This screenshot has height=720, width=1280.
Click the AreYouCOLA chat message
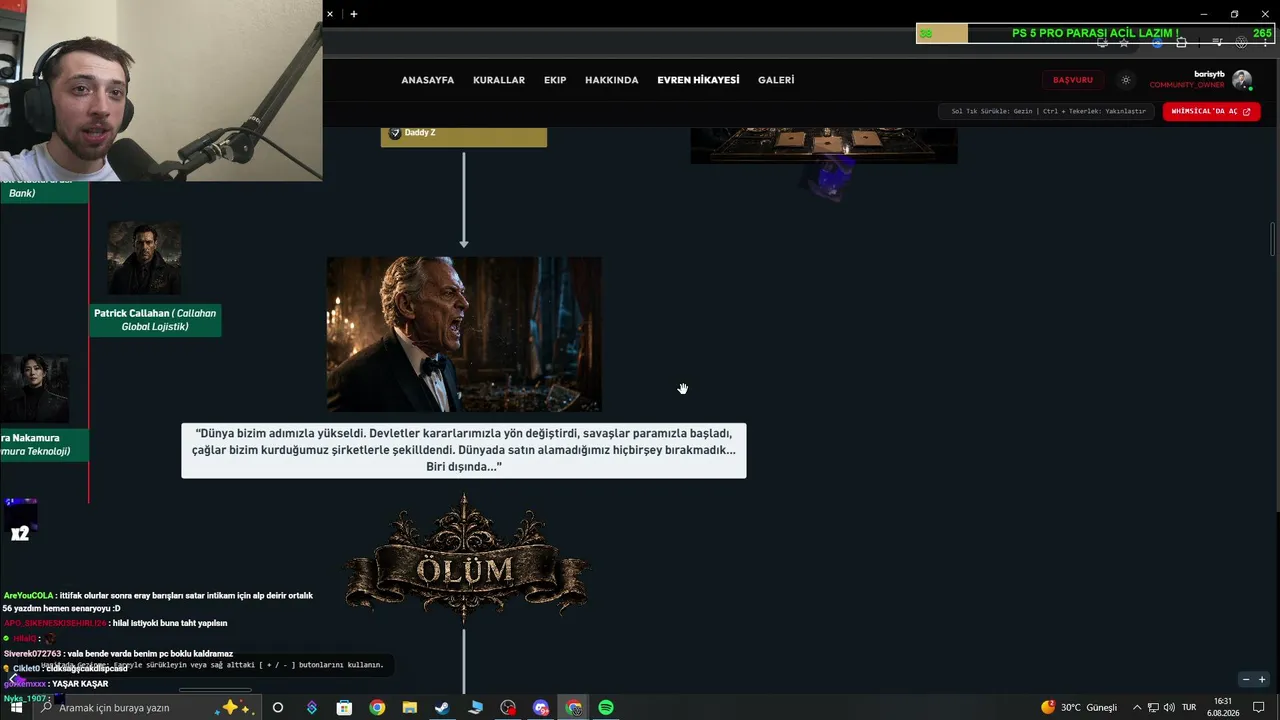pyautogui.click(x=158, y=602)
